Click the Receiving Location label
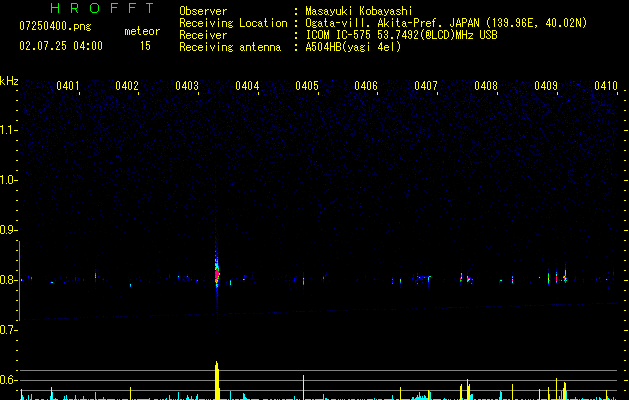Viewport: 629px width, 400px height. (233, 23)
